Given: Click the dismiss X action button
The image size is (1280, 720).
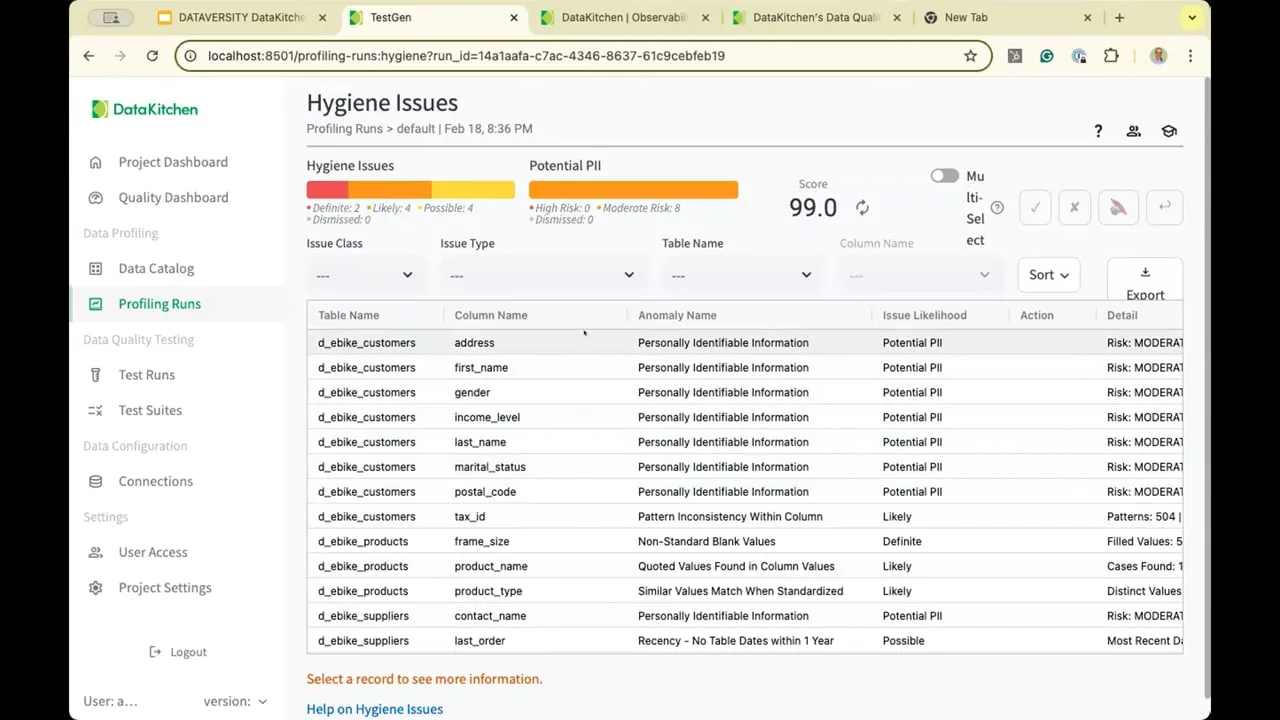Looking at the screenshot, I should [1074, 207].
